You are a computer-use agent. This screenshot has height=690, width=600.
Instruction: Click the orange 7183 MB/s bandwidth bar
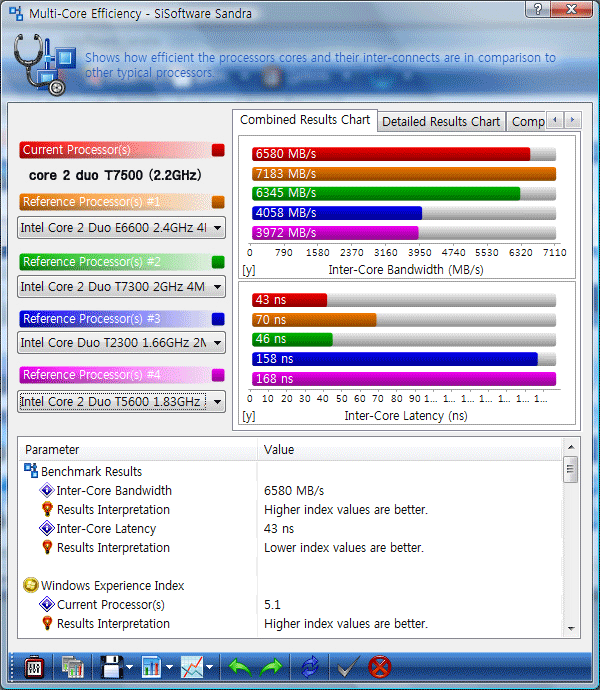point(404,174)
